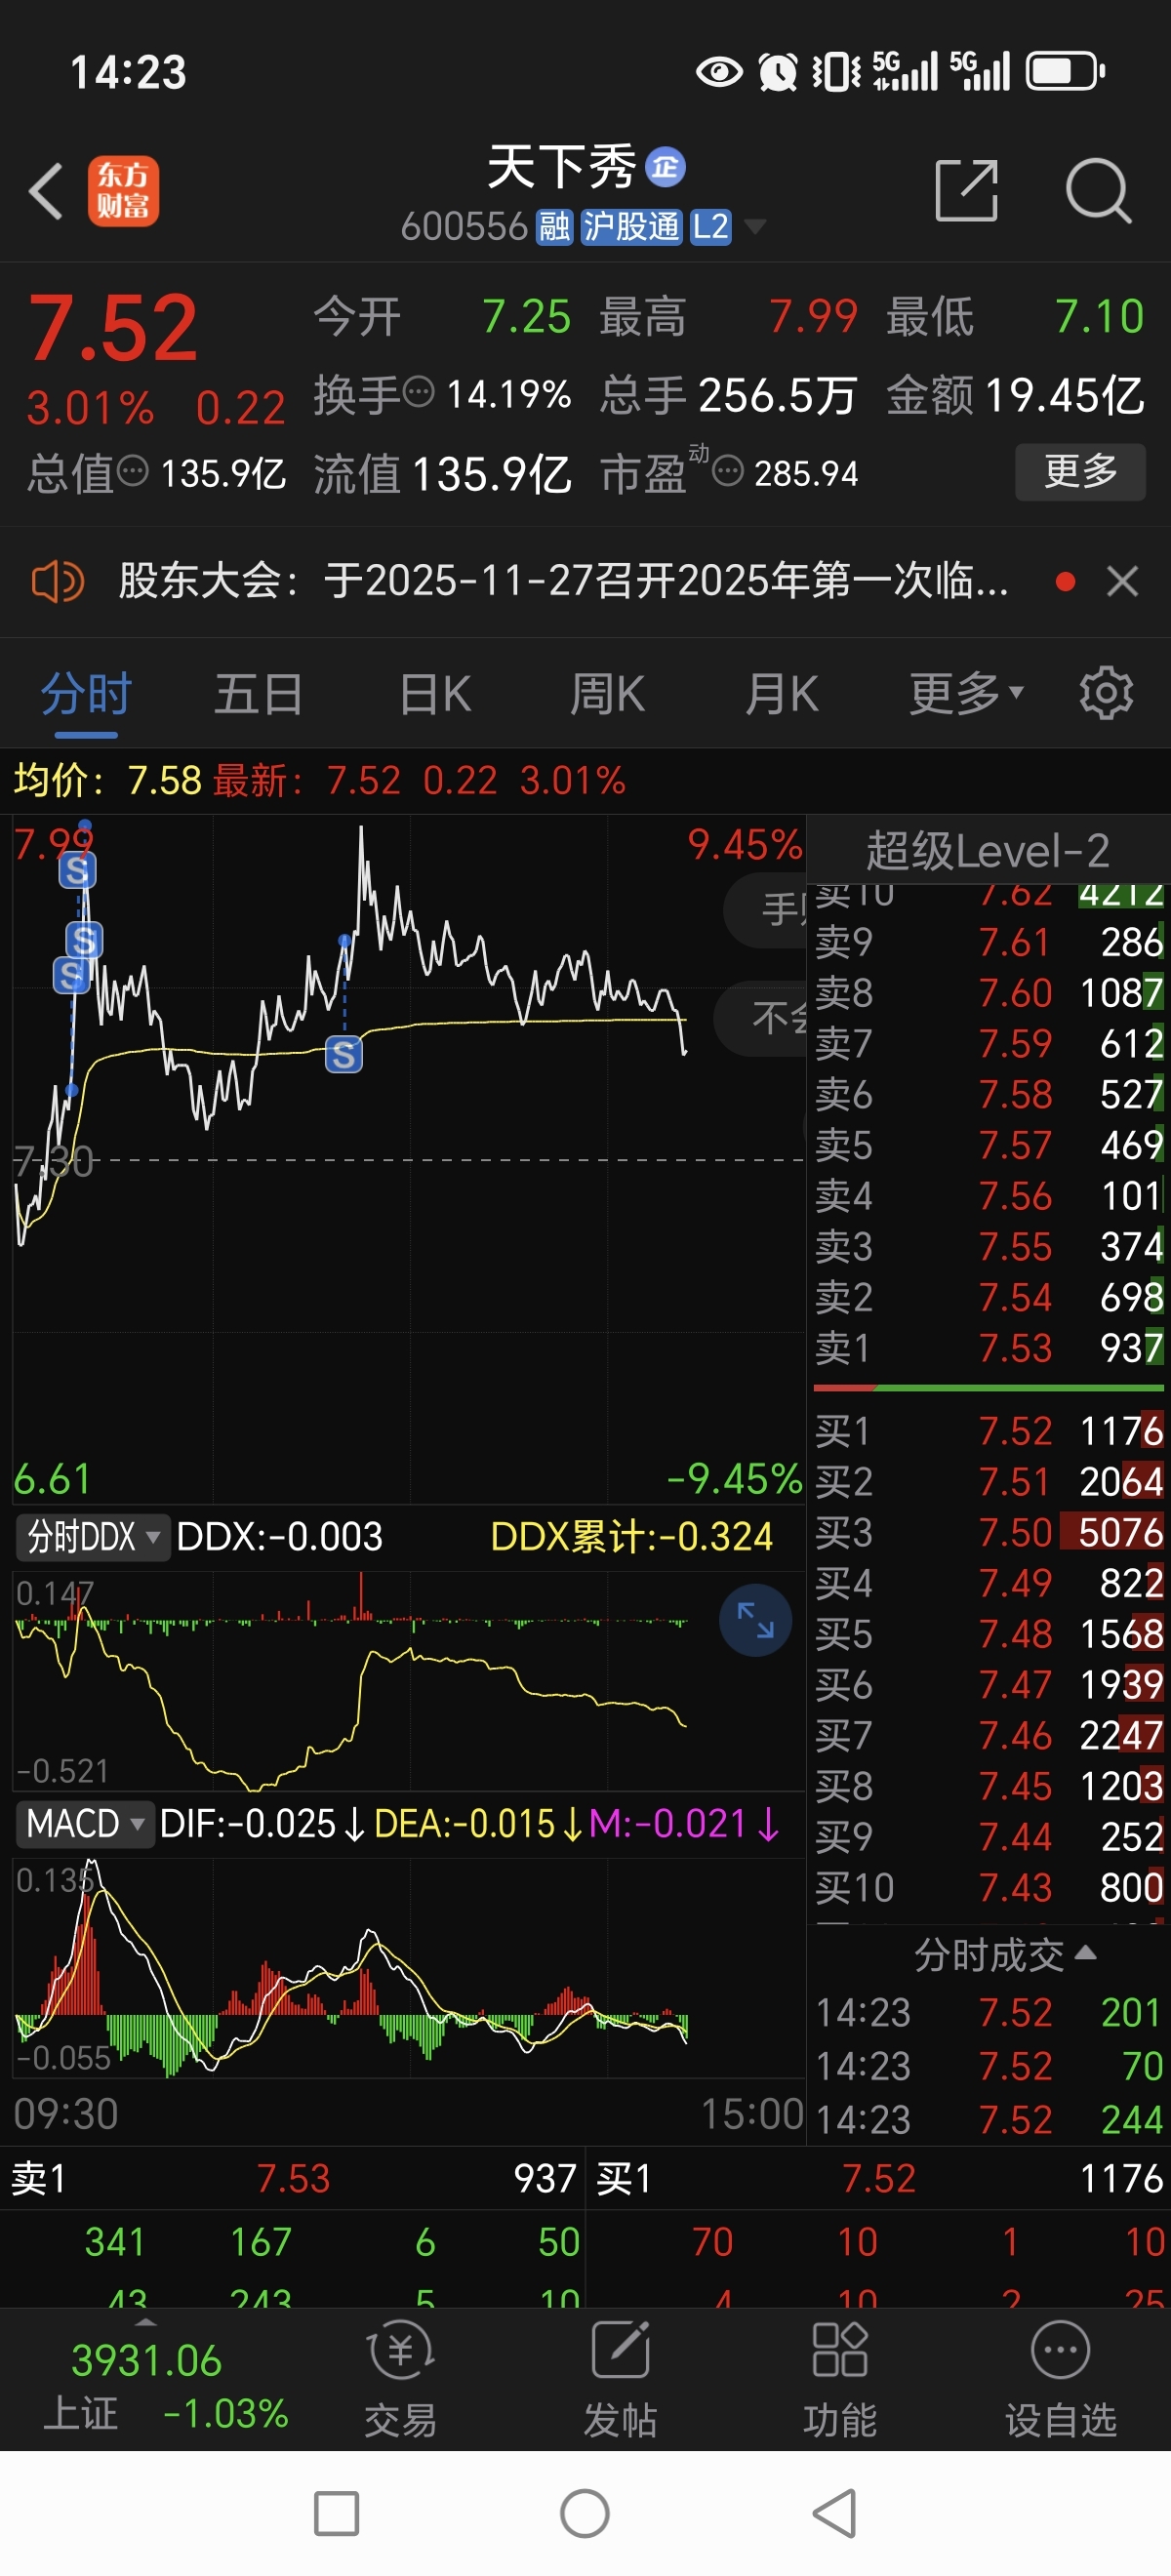Tap the S marker on average price line
The height and width of the screenshot is (2576, 1171).
click(x=343, y=1054)
